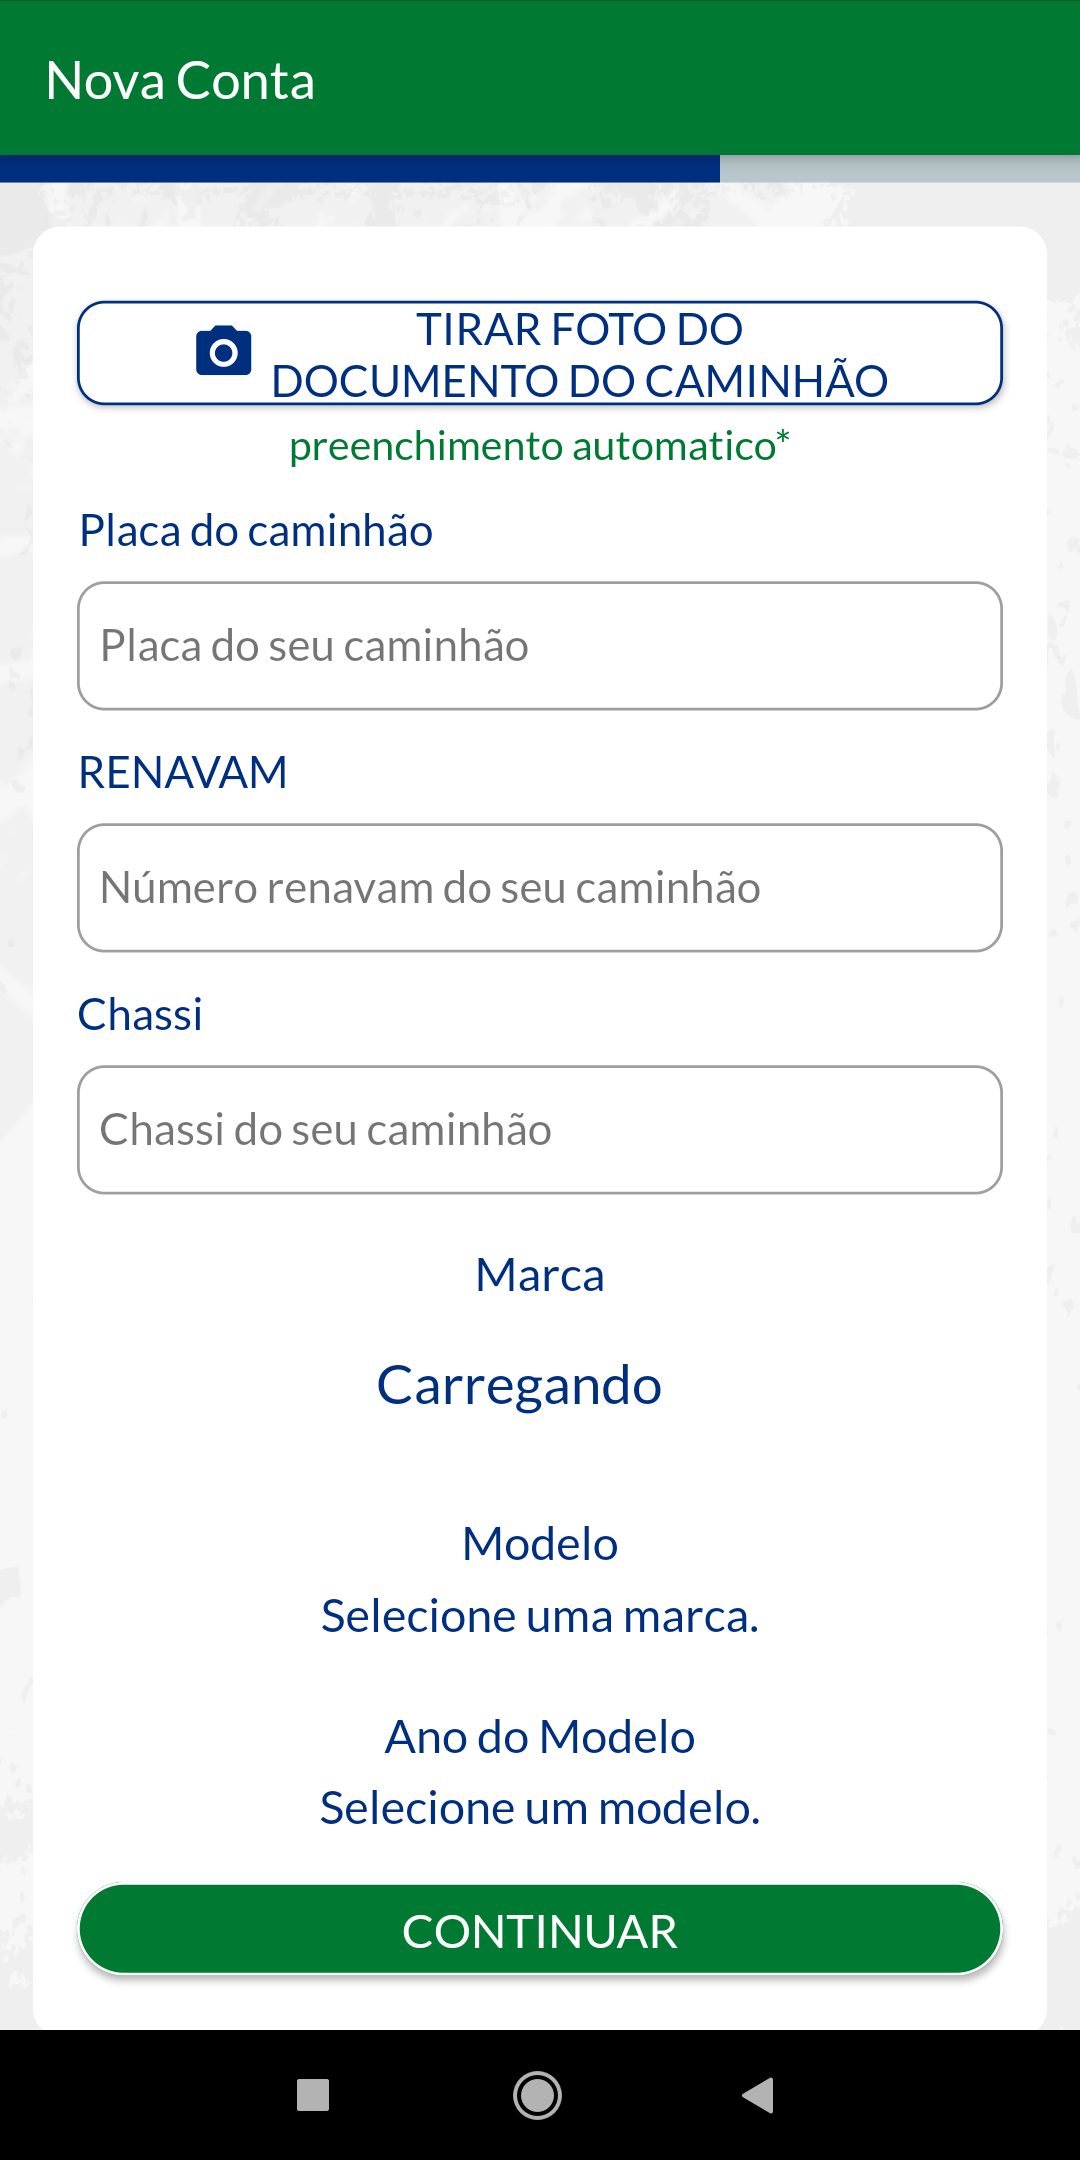Tap the "preenchimento automatico*" note

pyautogui.click(x=540, y=446)
